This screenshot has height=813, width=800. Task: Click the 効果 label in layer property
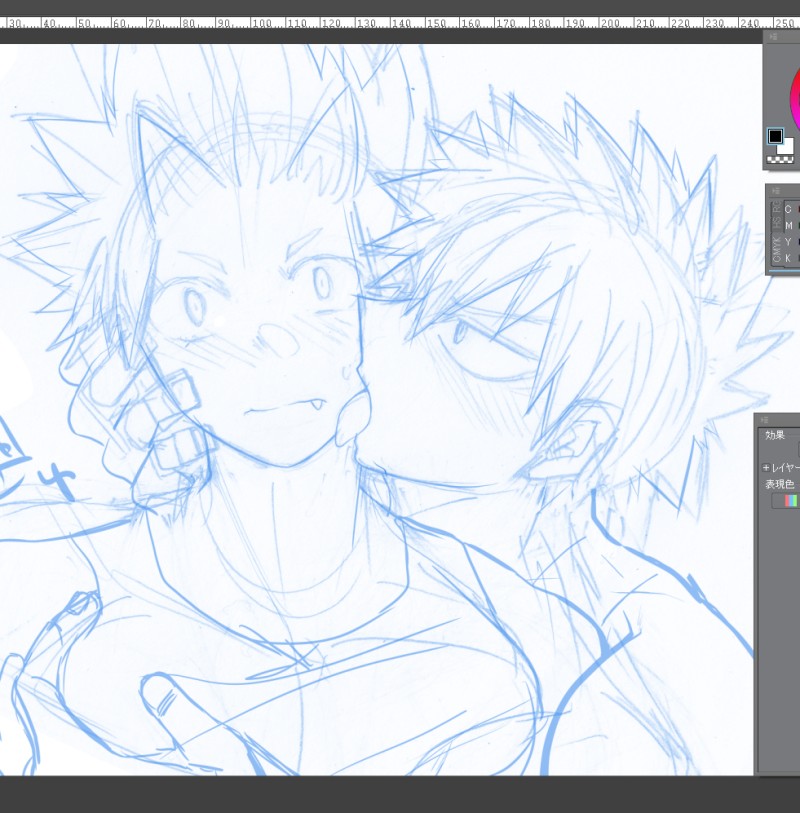coord(775,435)
